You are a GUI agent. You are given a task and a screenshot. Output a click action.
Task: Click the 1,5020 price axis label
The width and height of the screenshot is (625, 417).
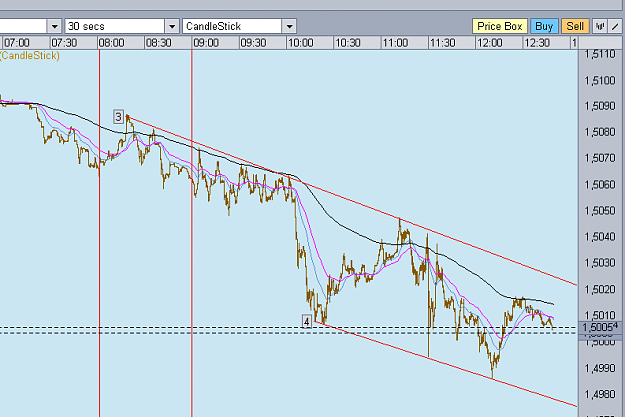(600, 289)
